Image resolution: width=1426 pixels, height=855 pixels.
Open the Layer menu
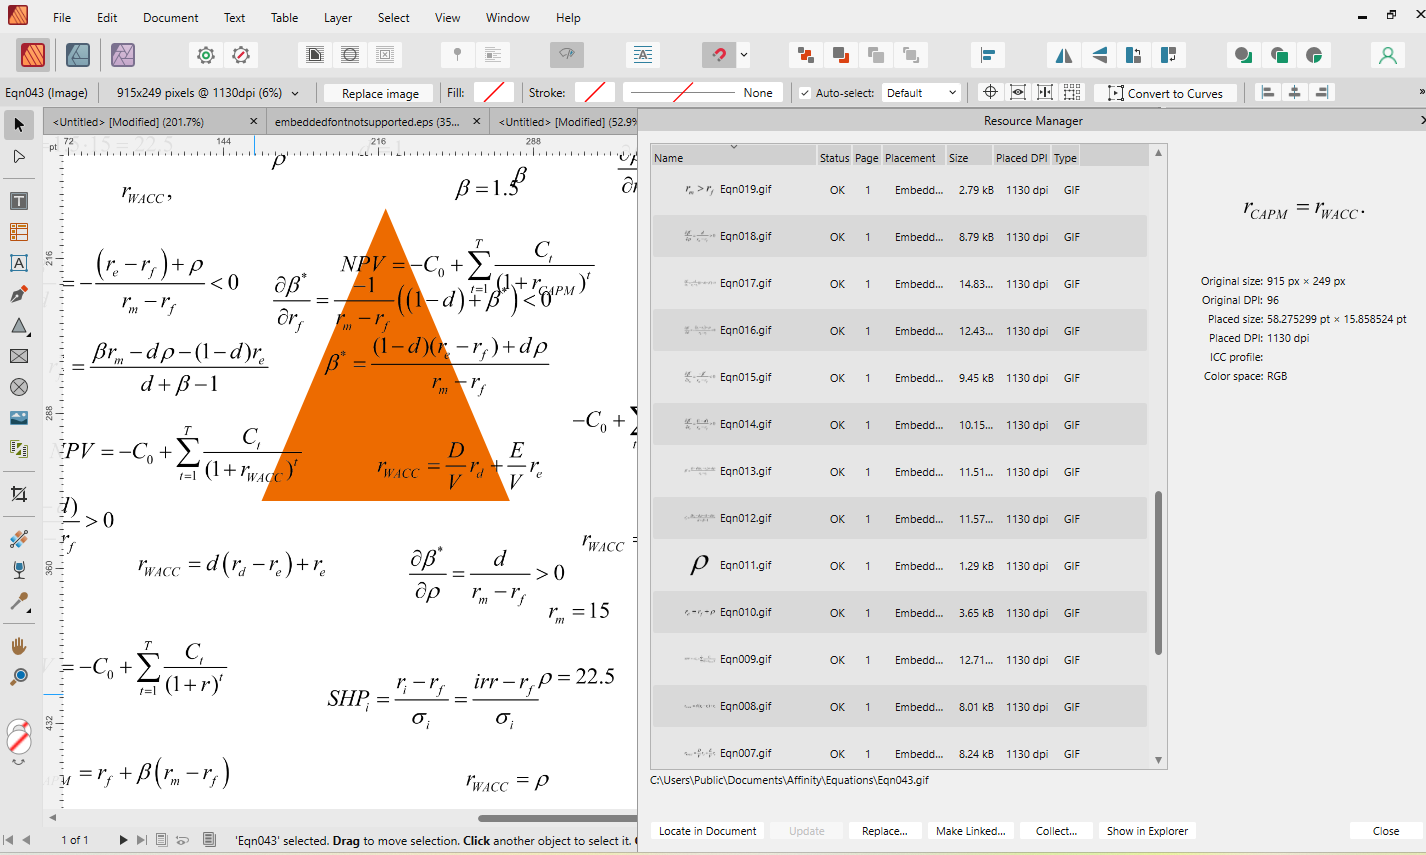click(x=337, y=18)
